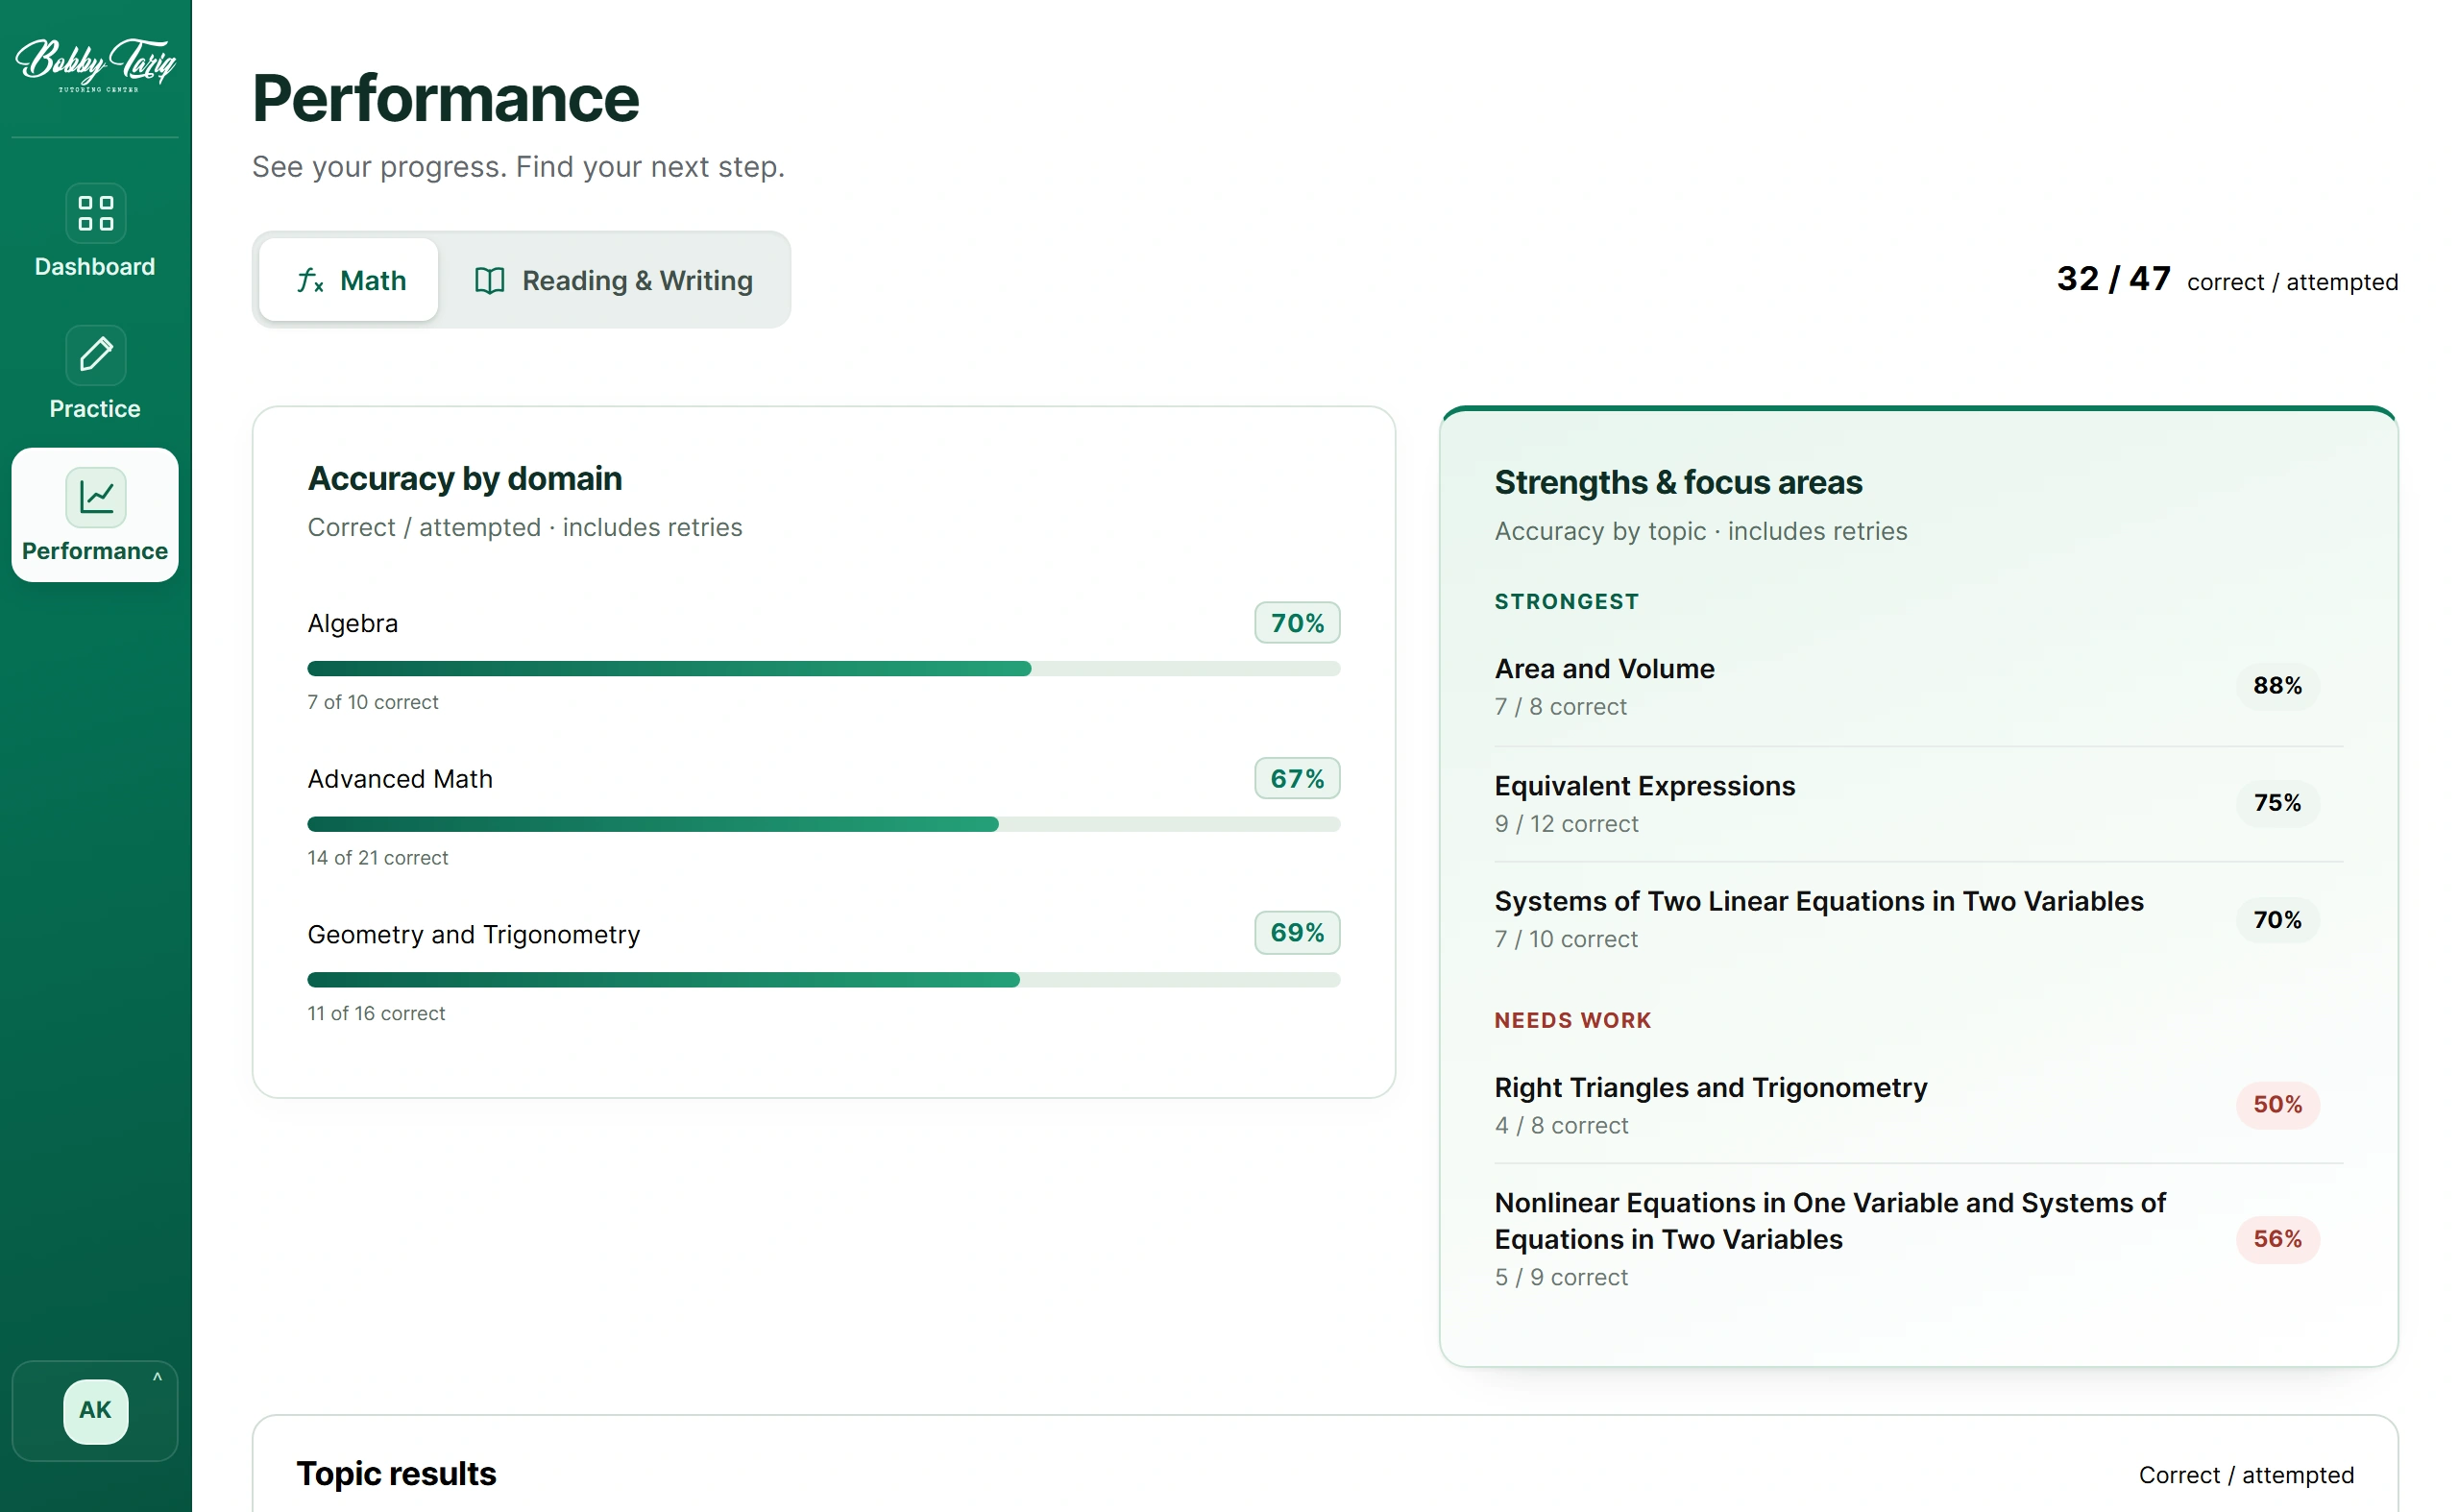This screenshot has width=2459, height=1512.
Task: Click the Math fx function icon
Action: (x=310, y=281)
